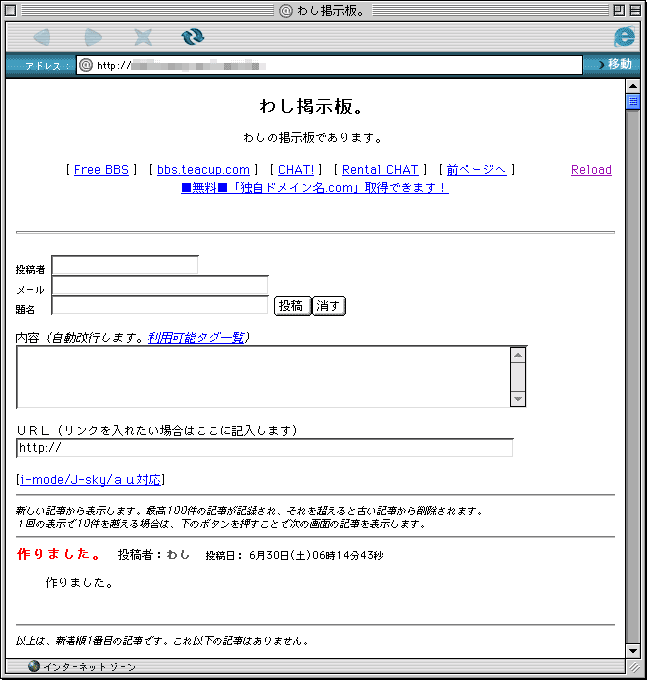Image resolution: width=647 pixels, height=680 pixels.
Task: Click the Back arrow navigation icon
Action: (42, 37)
